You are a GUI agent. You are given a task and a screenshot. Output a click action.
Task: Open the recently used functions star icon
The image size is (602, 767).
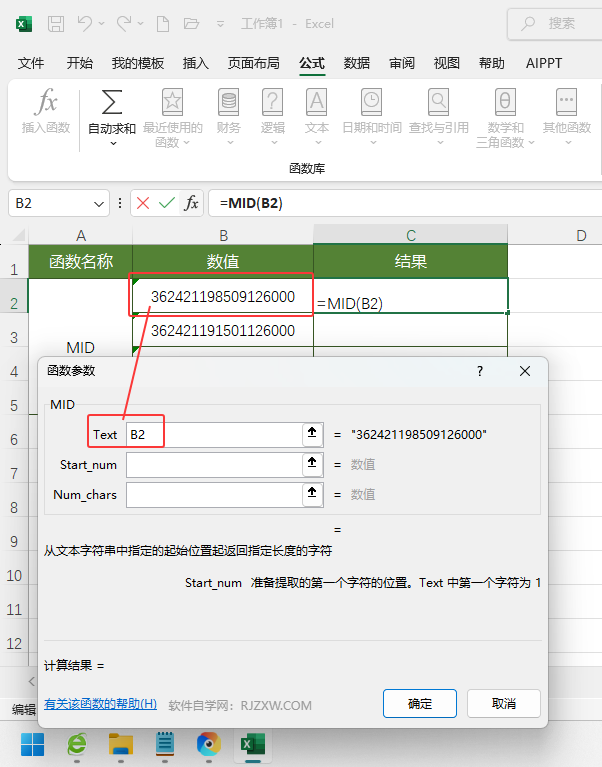[x=172, y=102]
